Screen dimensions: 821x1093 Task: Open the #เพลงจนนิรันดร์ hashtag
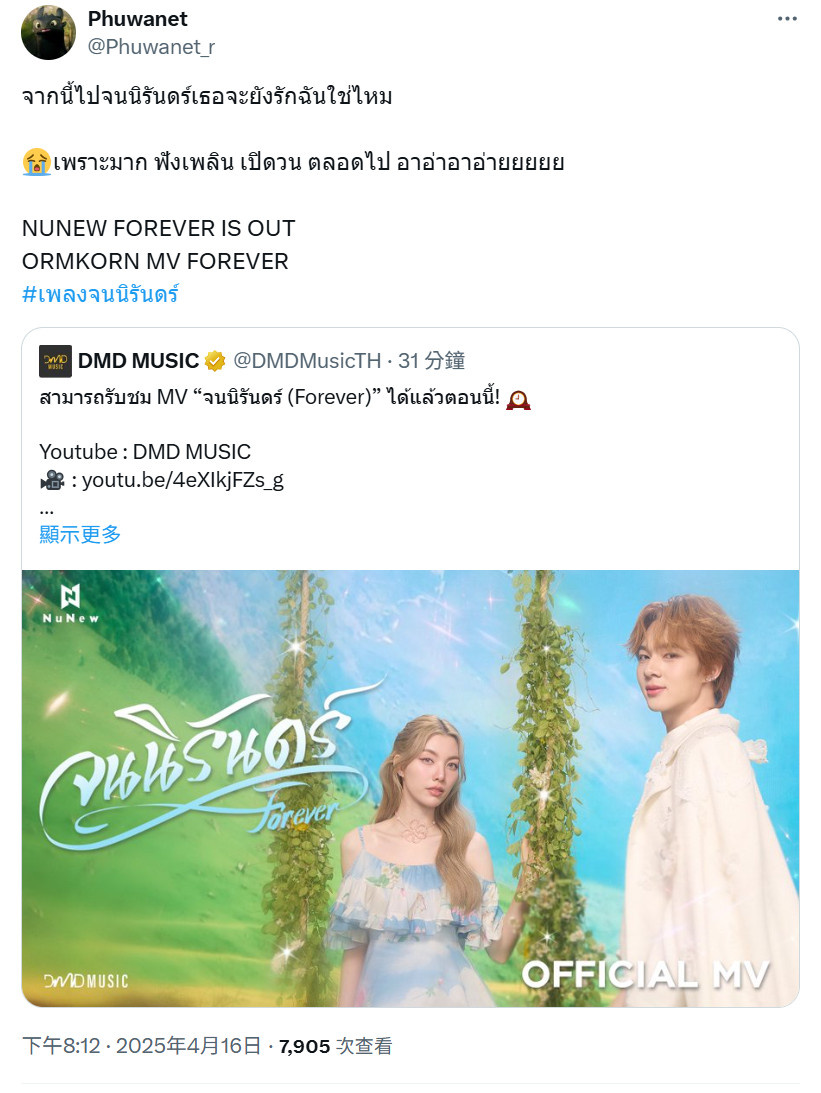[100, 293]
